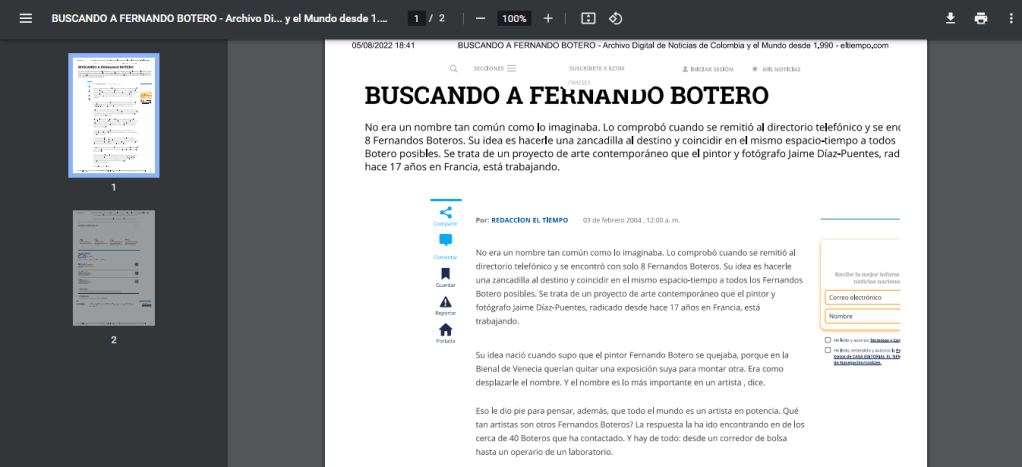Click the Reportar warning icon
Screen dimensions: 1022x467
445,302
